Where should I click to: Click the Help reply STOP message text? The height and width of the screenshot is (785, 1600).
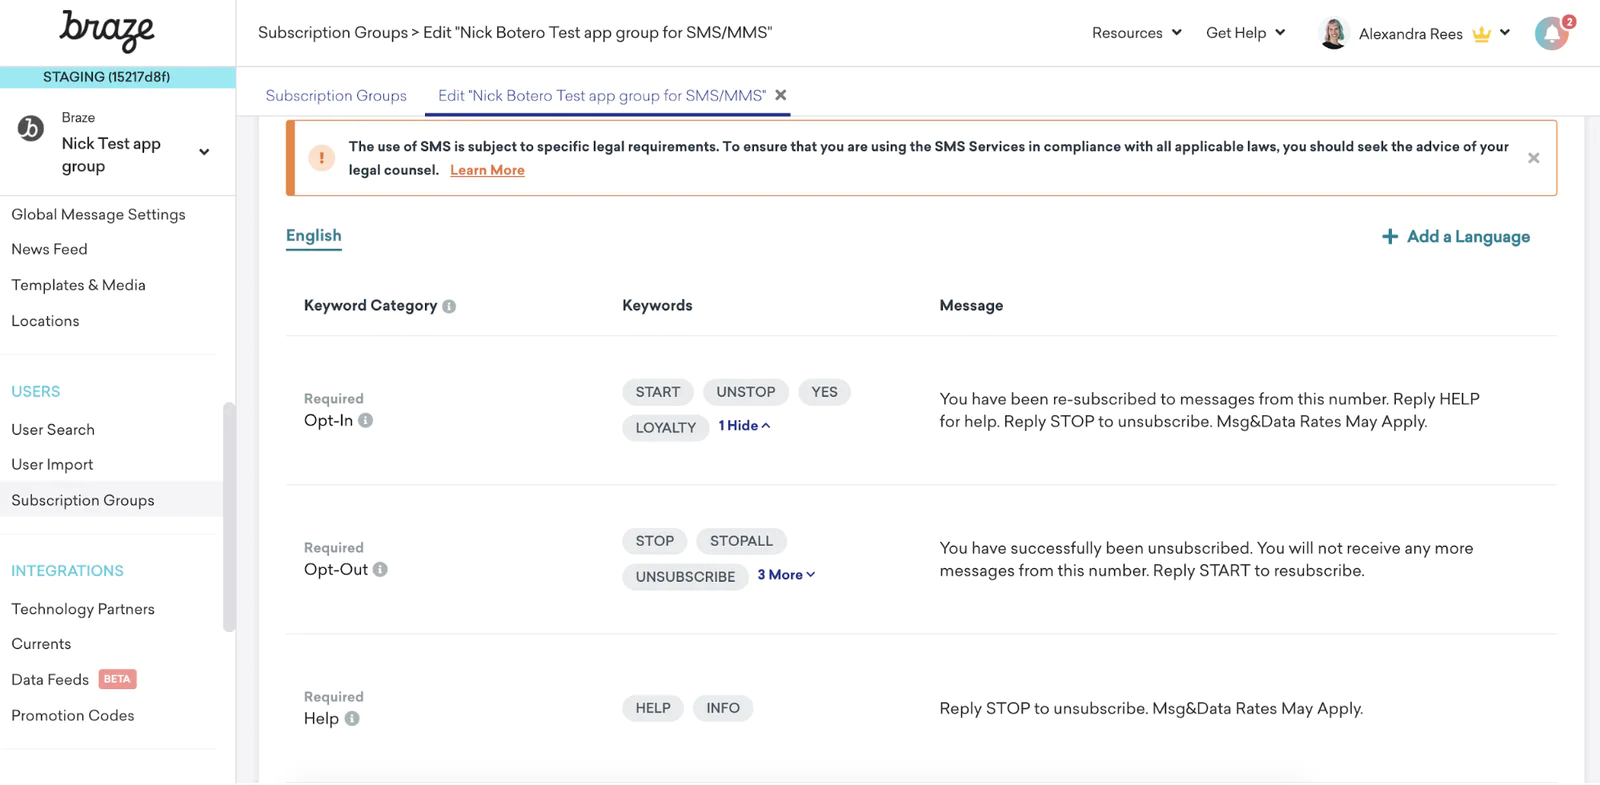1151,708
